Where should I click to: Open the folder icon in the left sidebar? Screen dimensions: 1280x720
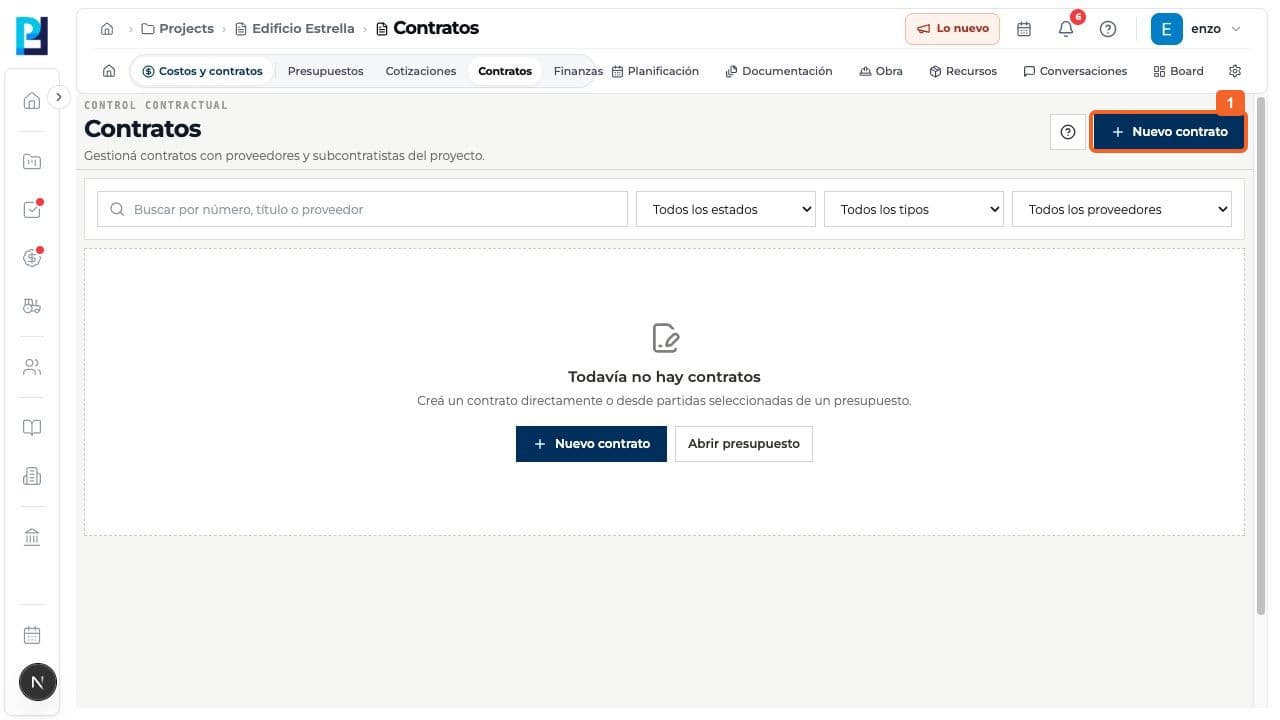tap(32, 161)
